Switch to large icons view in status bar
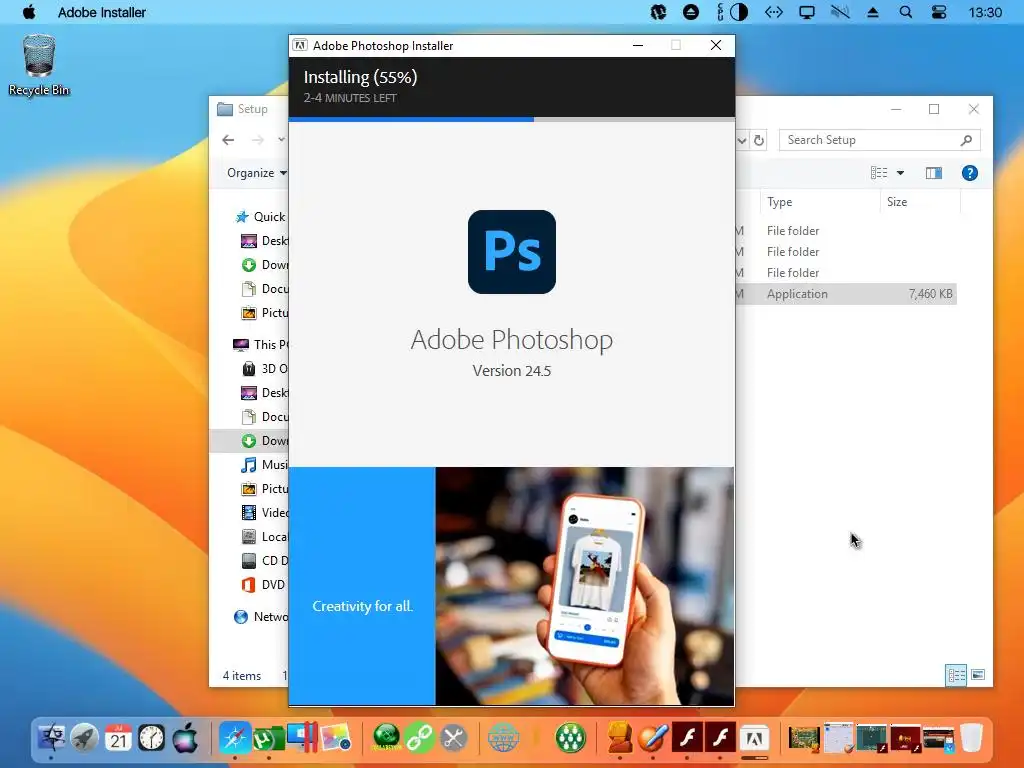 pyautogui.click(x=978, y=675)
